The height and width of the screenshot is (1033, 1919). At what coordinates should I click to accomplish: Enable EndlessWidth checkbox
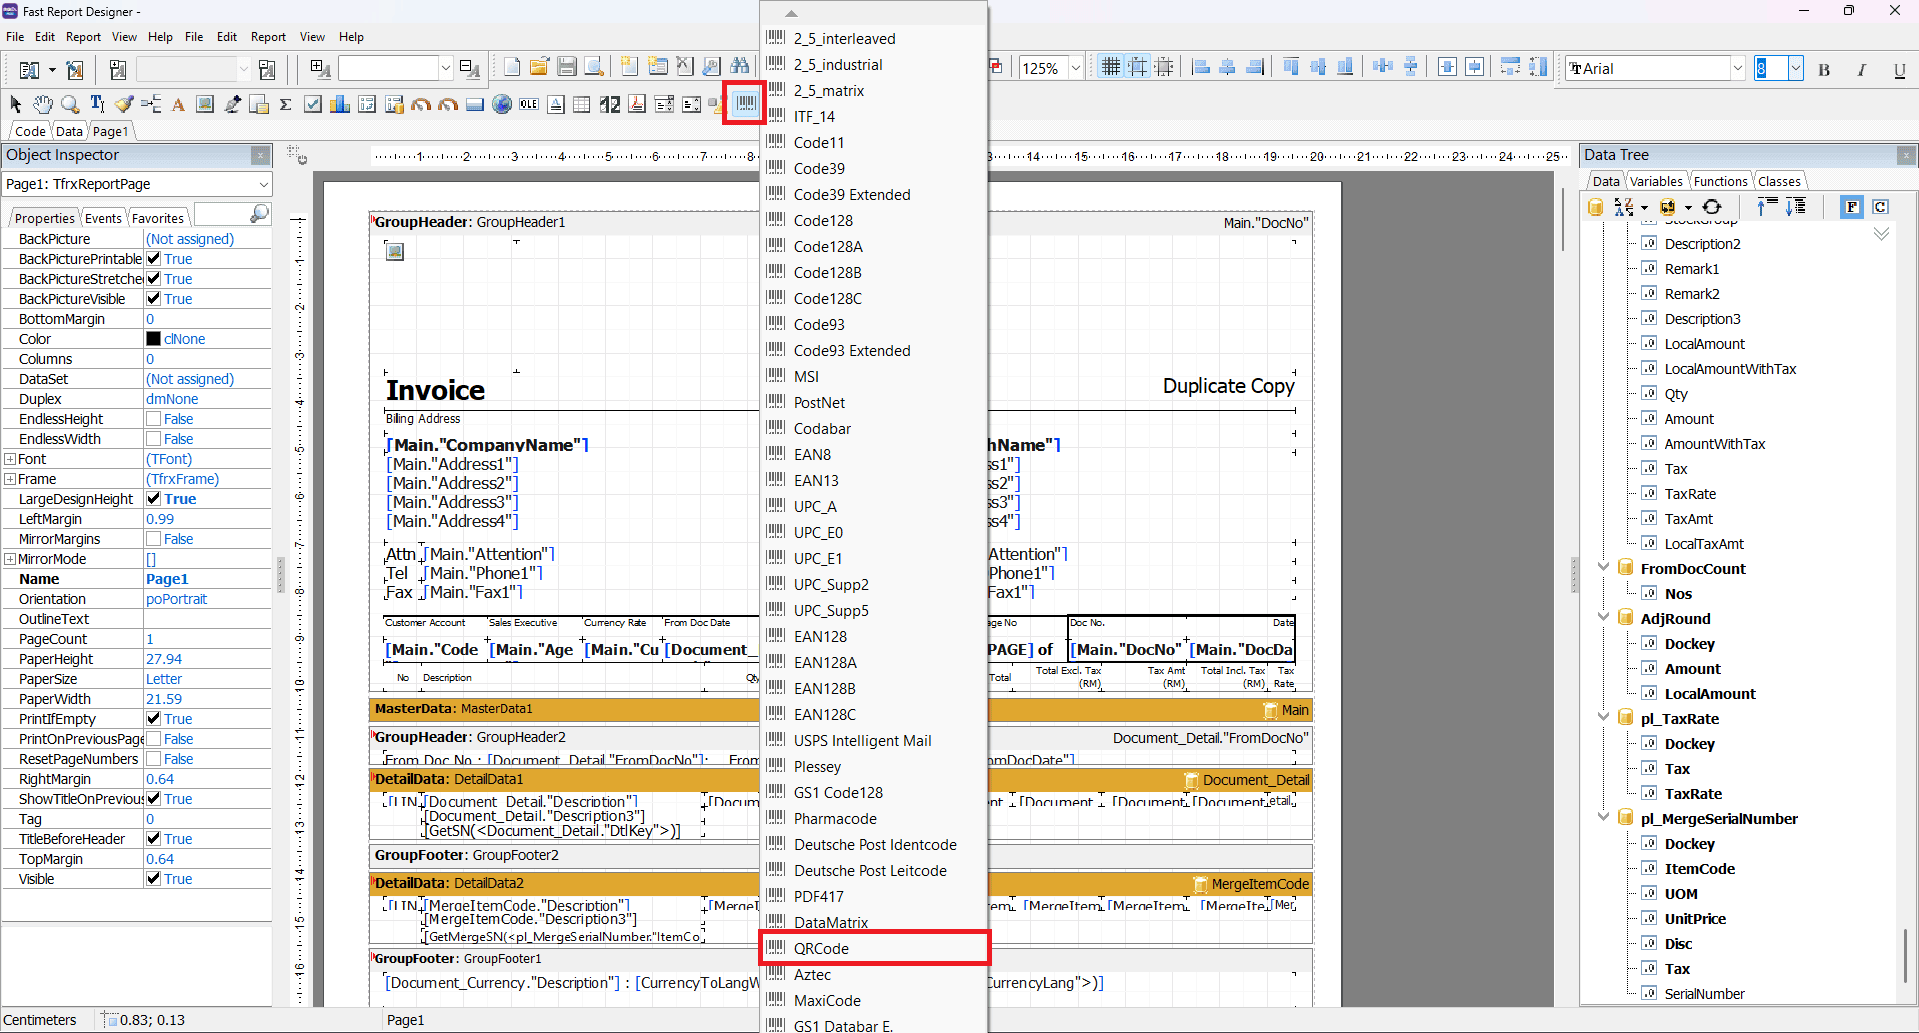tap(153, 439)
